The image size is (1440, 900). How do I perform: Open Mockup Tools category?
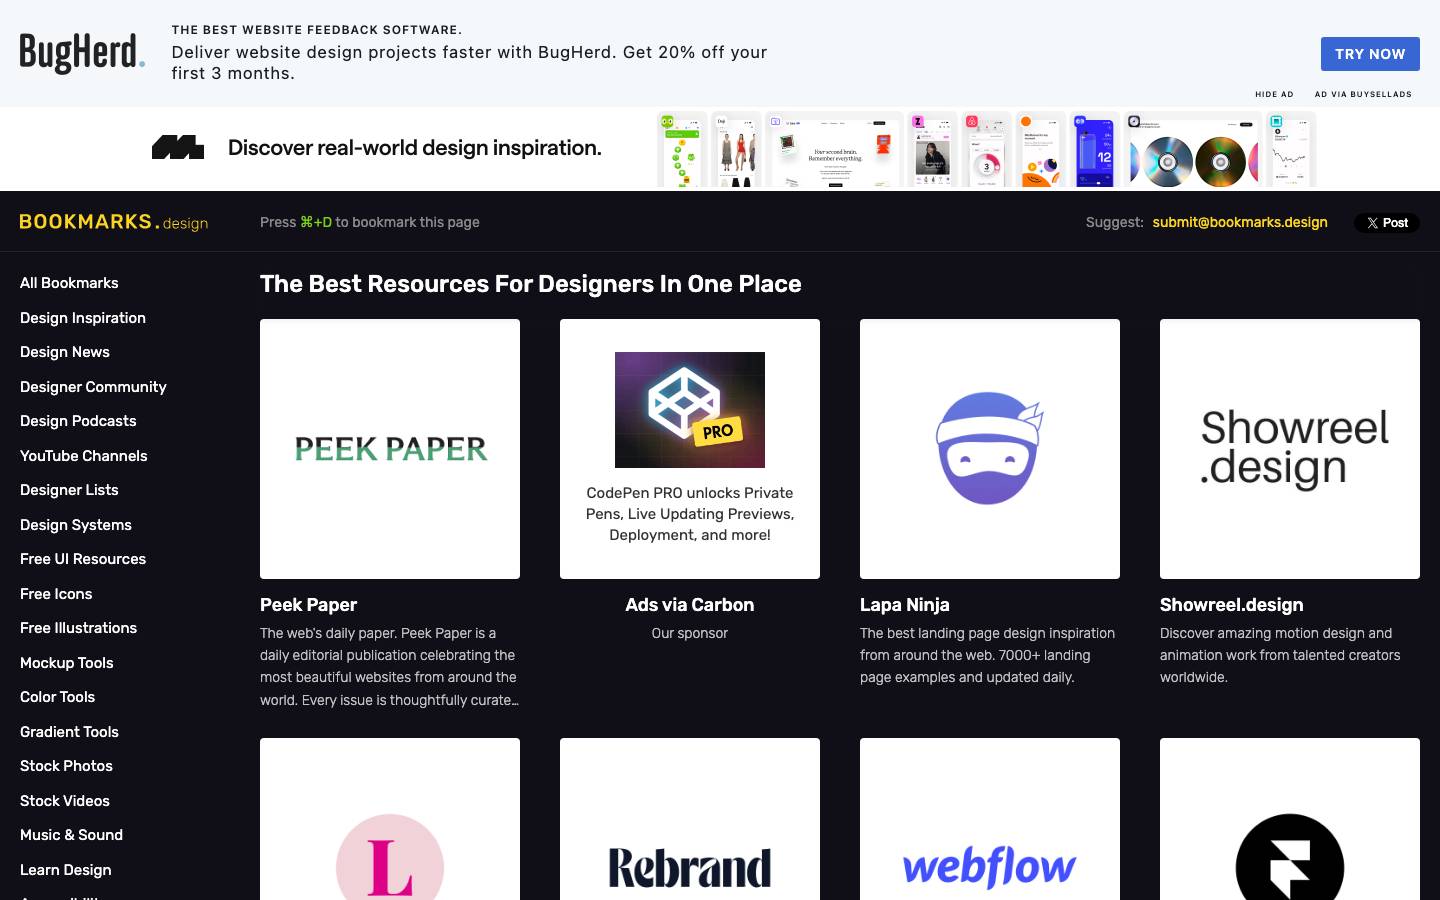tap(67, 663)
